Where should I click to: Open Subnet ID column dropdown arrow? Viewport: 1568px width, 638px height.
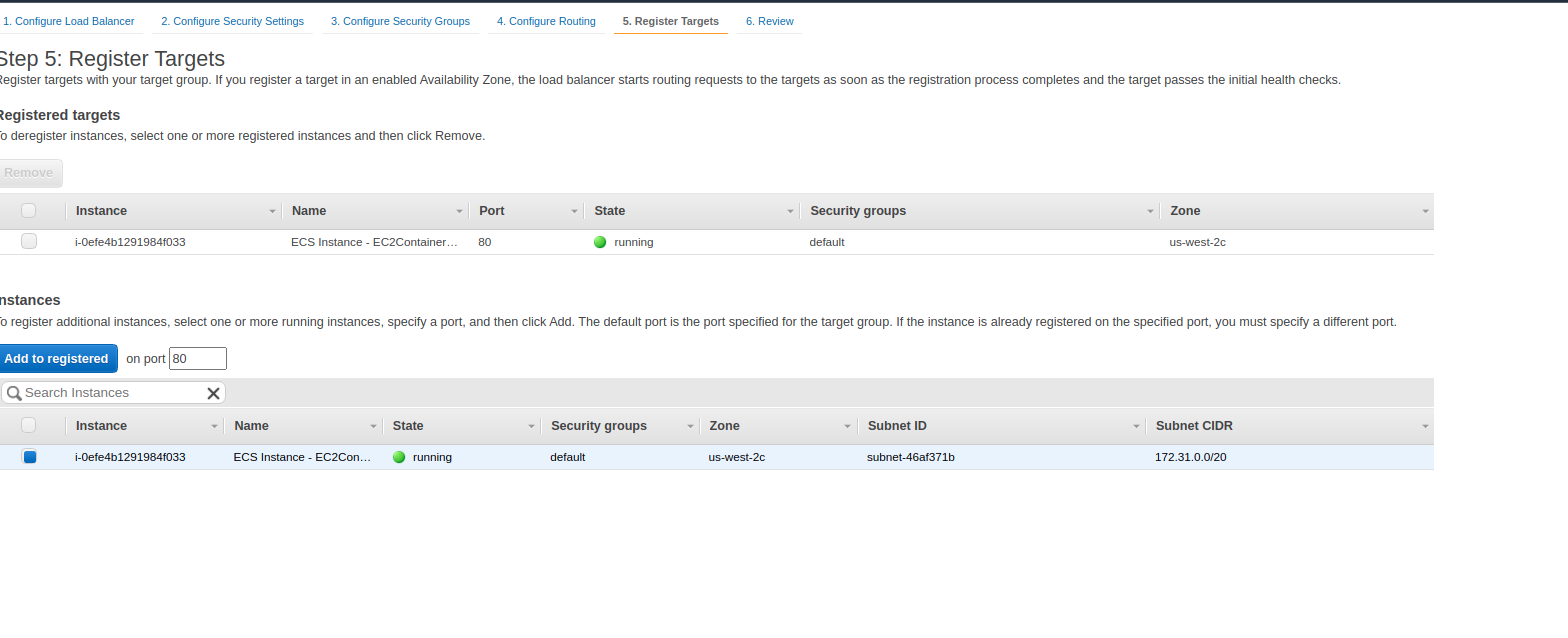(x=1137, y=426)
